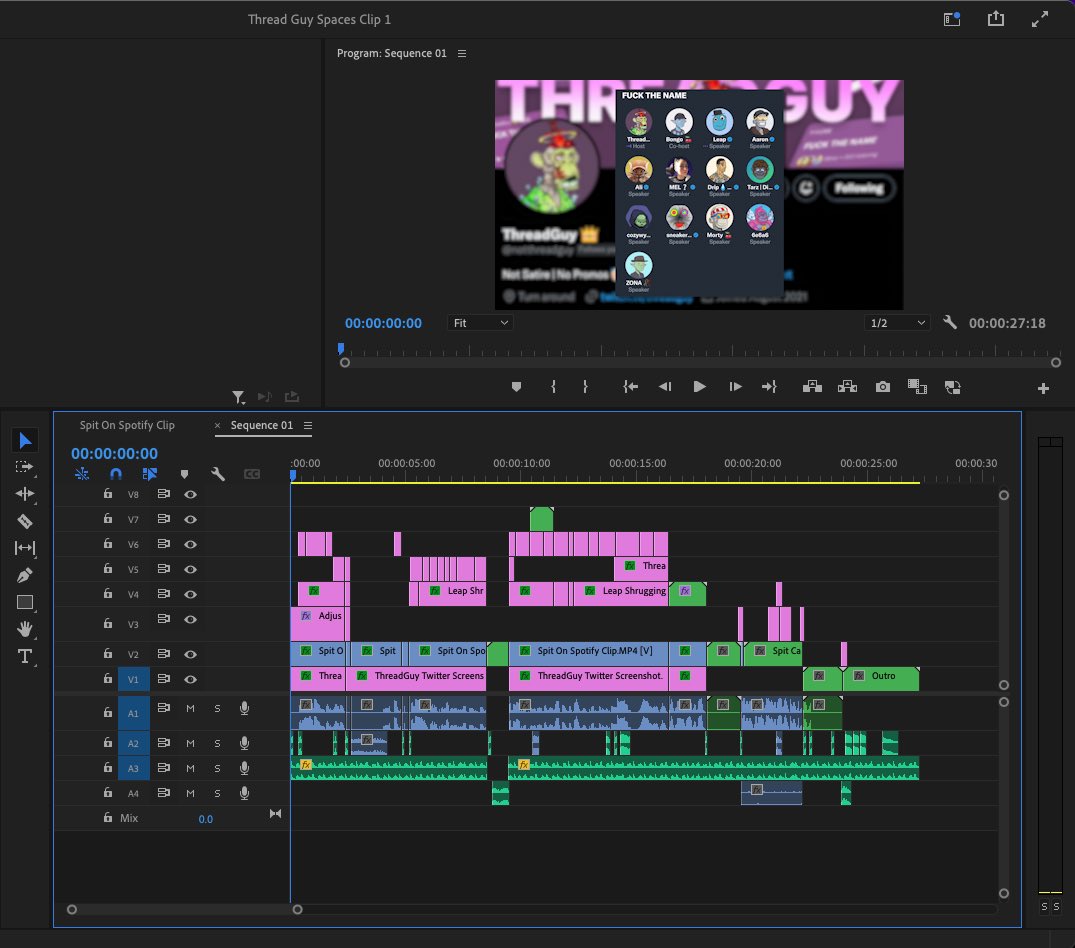Image resolution: width=1075 pixels, height=948 pixels.
Task: Toggle sync lock on track V4
Action: [163, 594]
